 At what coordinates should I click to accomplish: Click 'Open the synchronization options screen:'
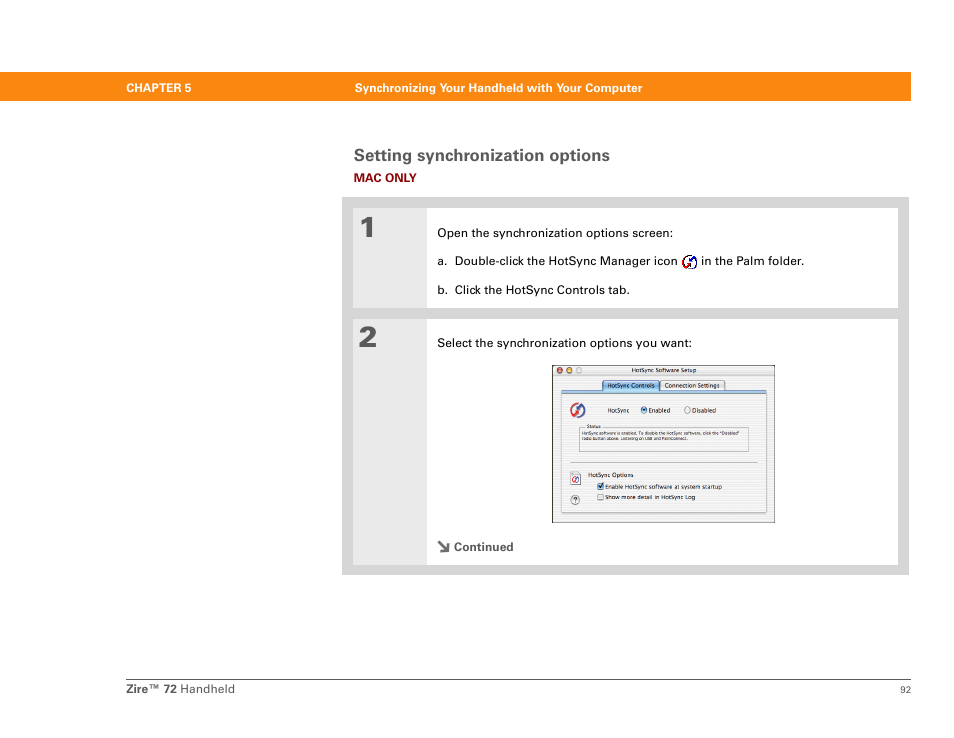tap(555, 232)
